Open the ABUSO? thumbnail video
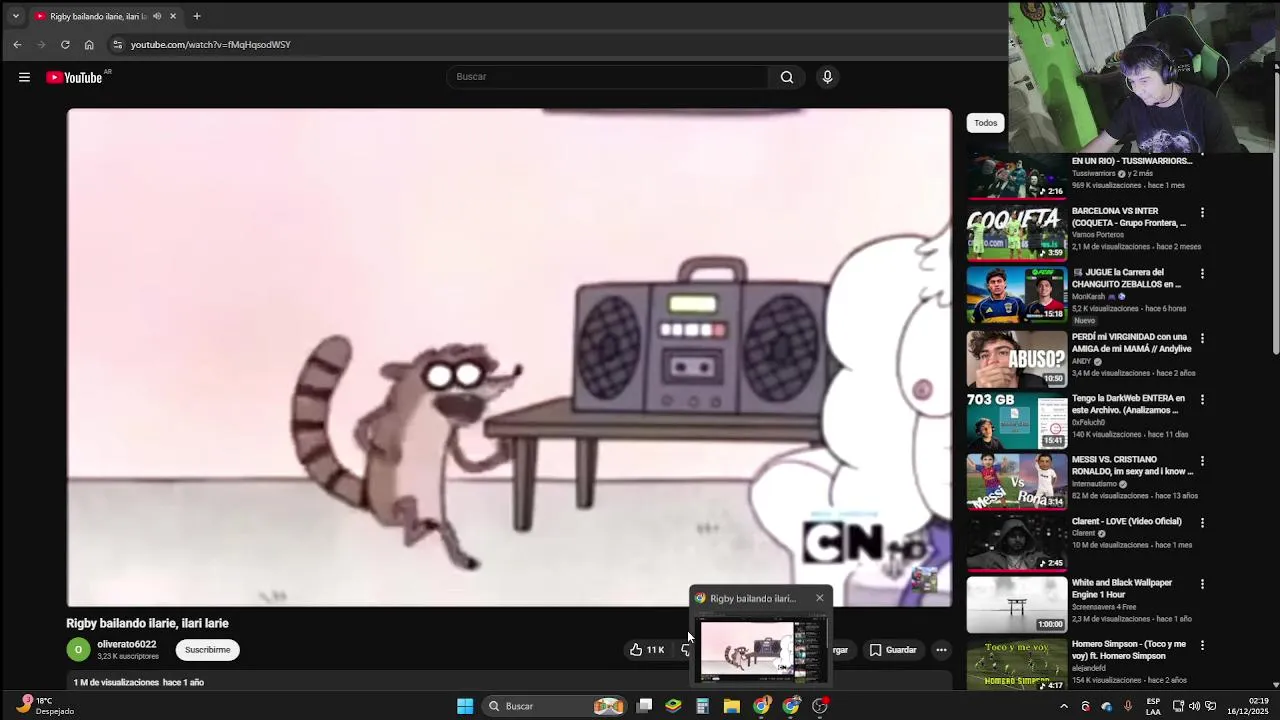 point(1017,359)
